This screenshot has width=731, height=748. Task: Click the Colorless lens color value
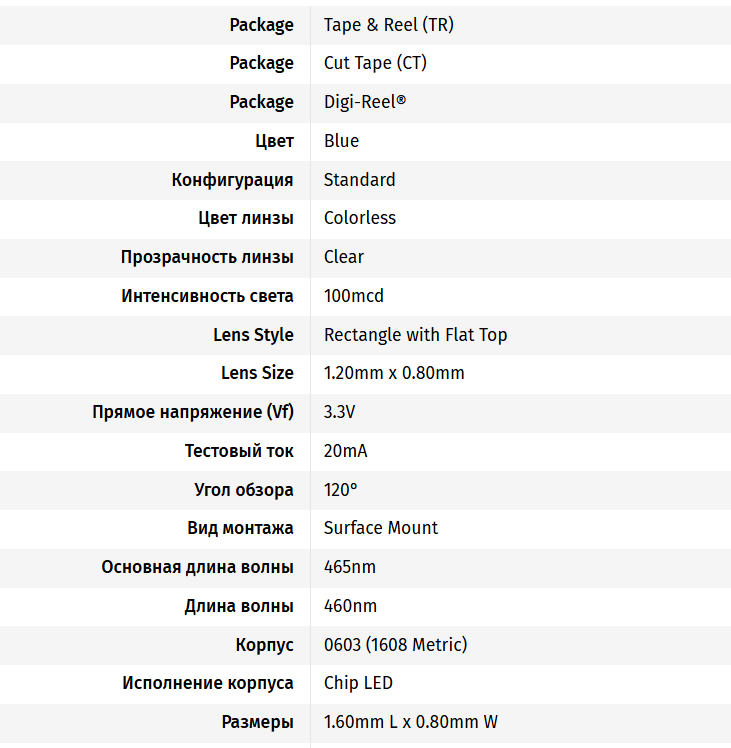coord(360,218)
